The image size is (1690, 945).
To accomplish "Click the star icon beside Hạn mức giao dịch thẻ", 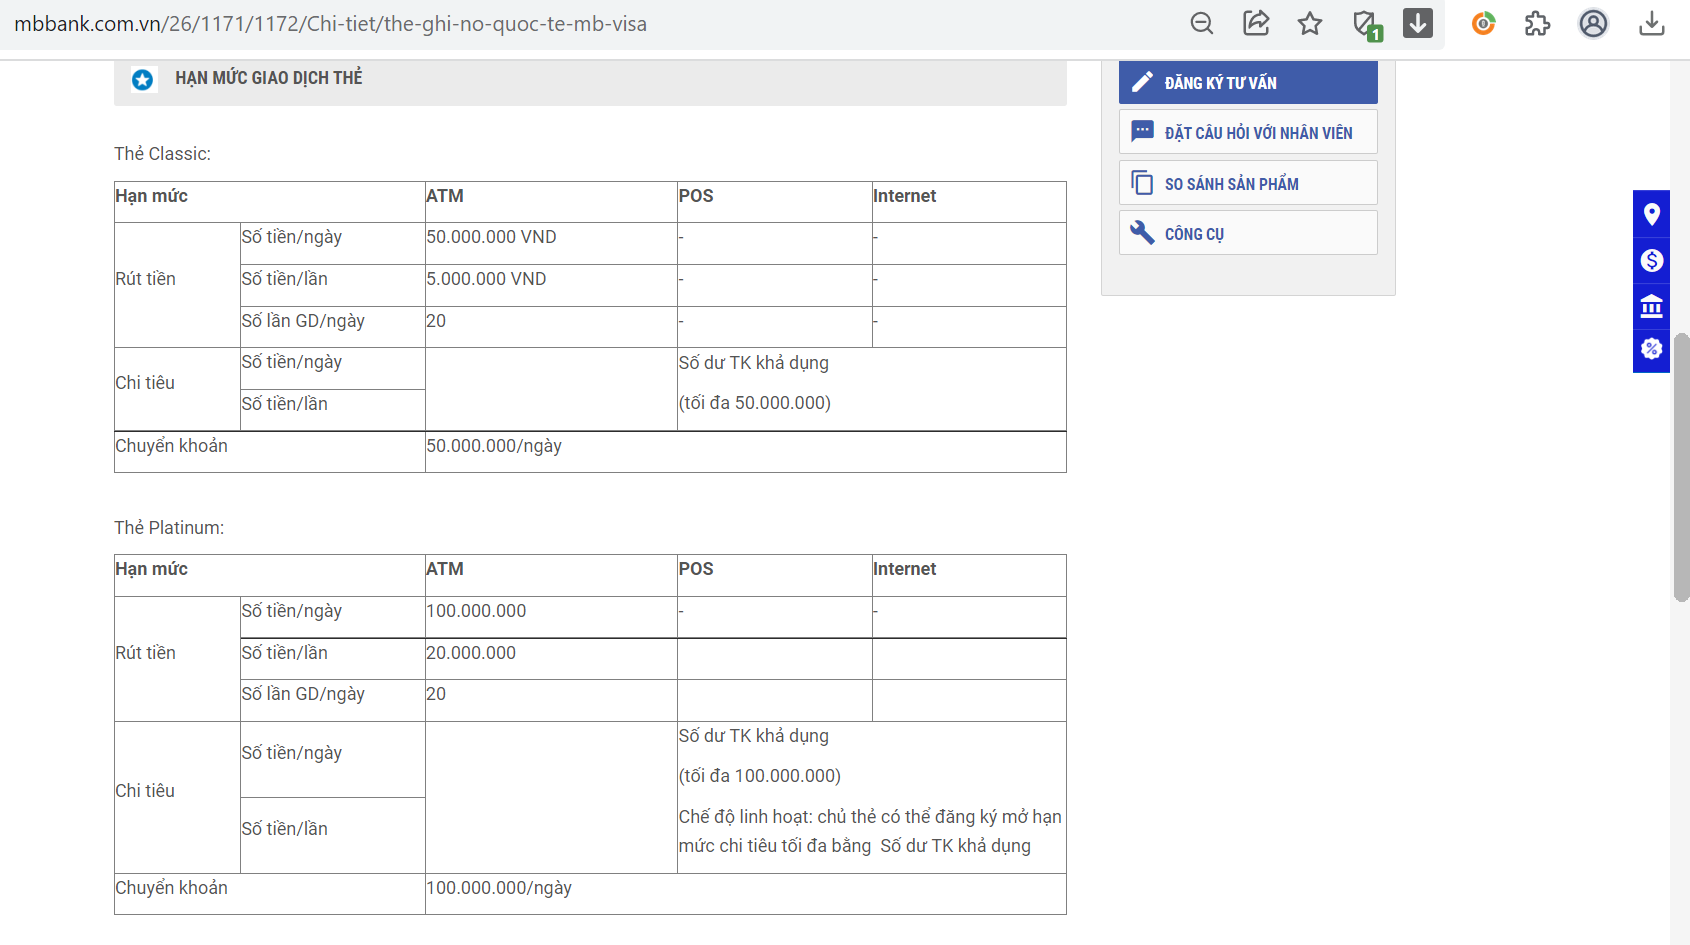I will click(143, 79).
